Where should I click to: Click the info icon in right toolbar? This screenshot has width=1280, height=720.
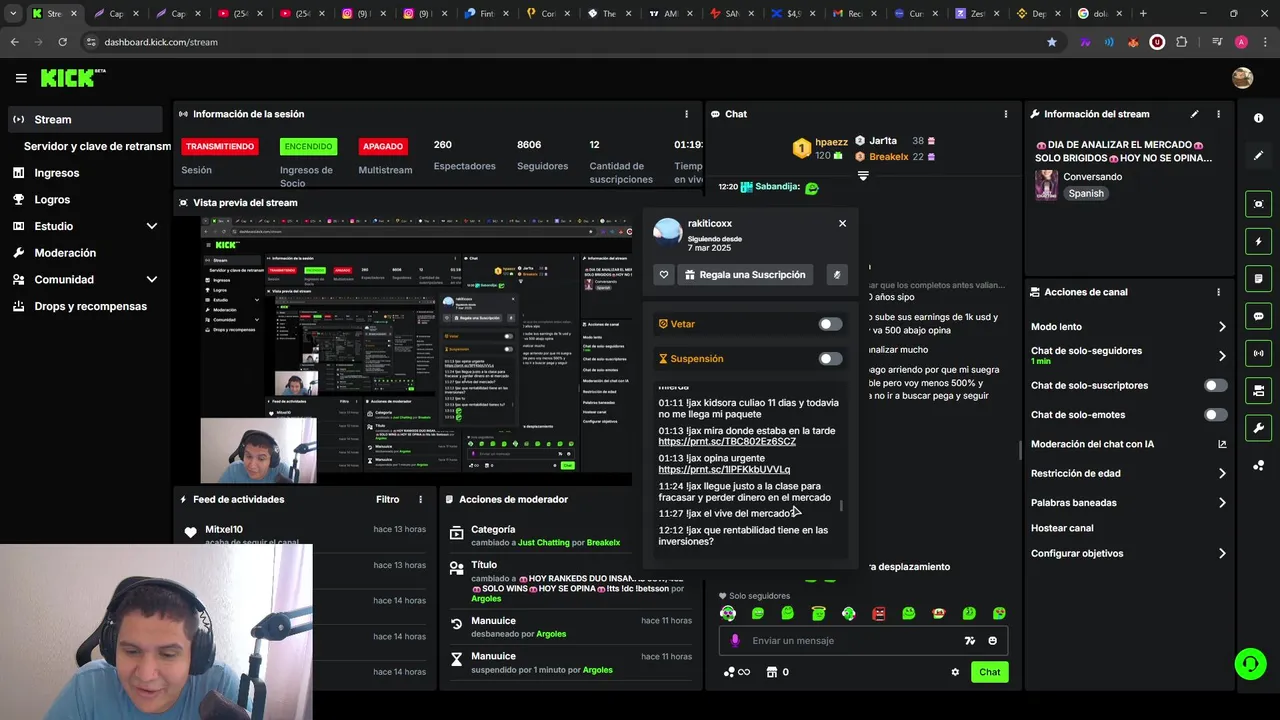(x=1258, y=118)
